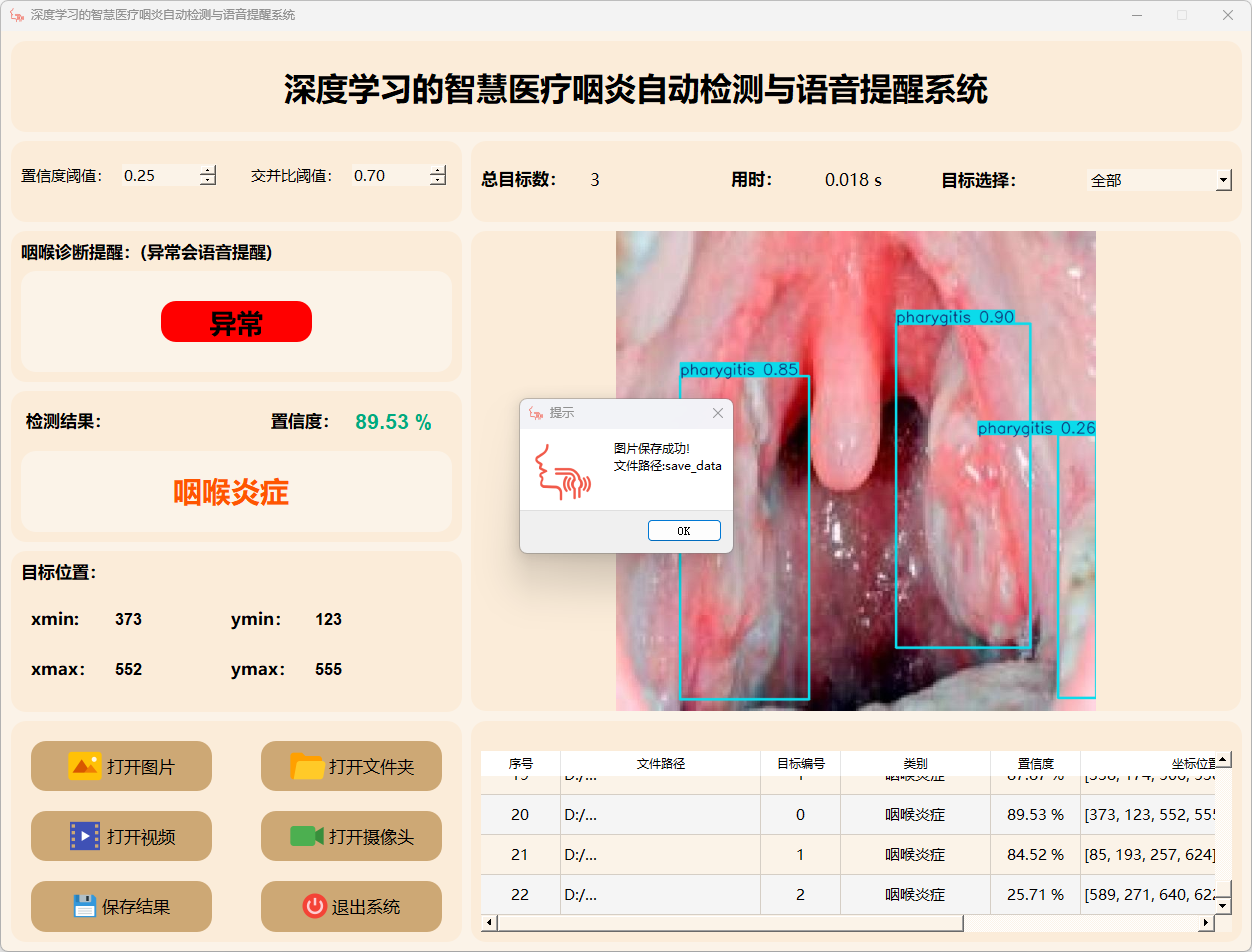
Task: Click the folder icon on 打开文件夹
Action: click(x=307, y=766)
